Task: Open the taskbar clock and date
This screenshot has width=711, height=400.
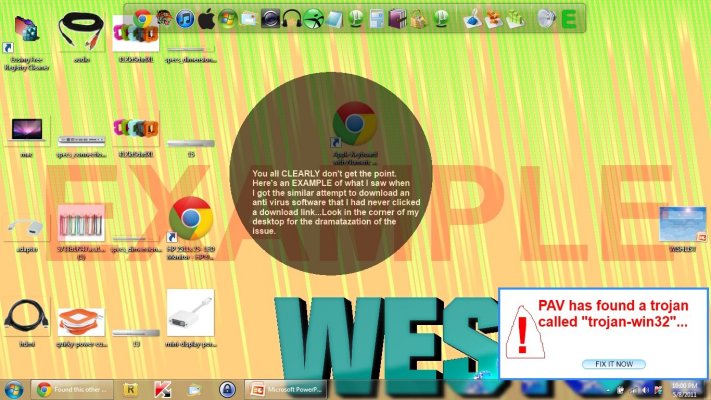Action: coord(684,390)
